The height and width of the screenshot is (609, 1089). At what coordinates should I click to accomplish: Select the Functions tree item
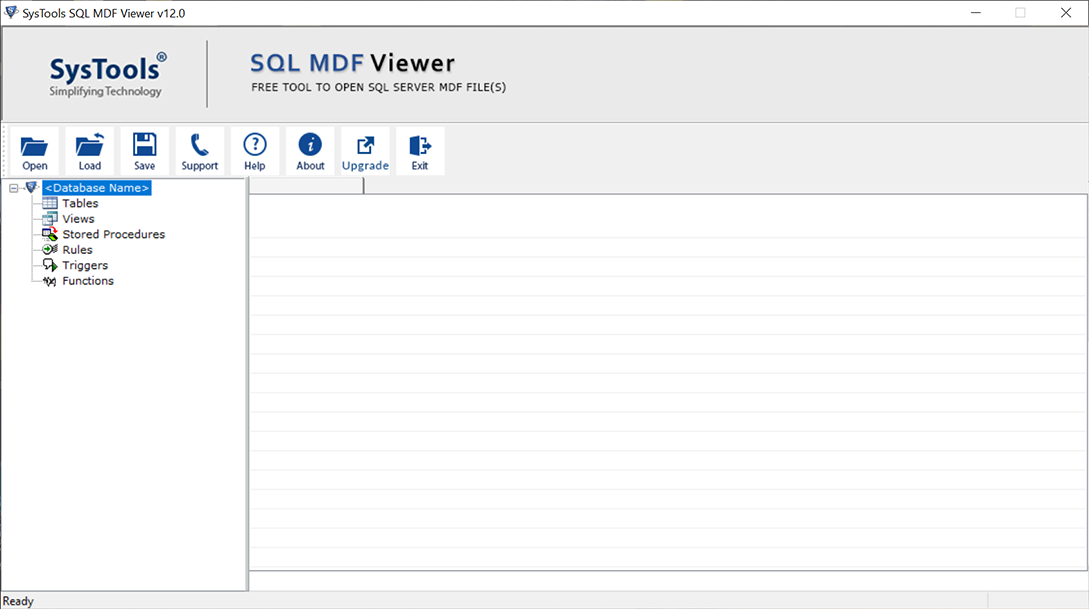pyautogui.click(x=88, y=281)
